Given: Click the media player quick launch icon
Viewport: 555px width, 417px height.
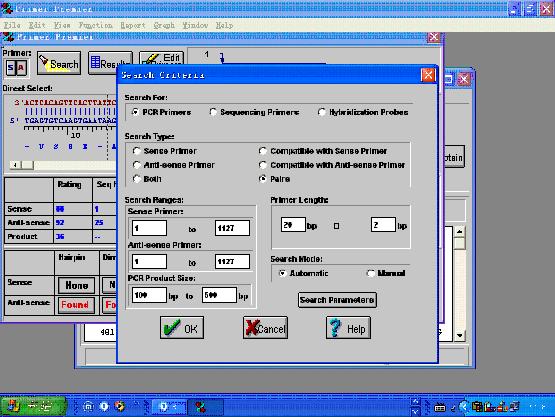Looking at the screenshot, I should pos(119,406).
